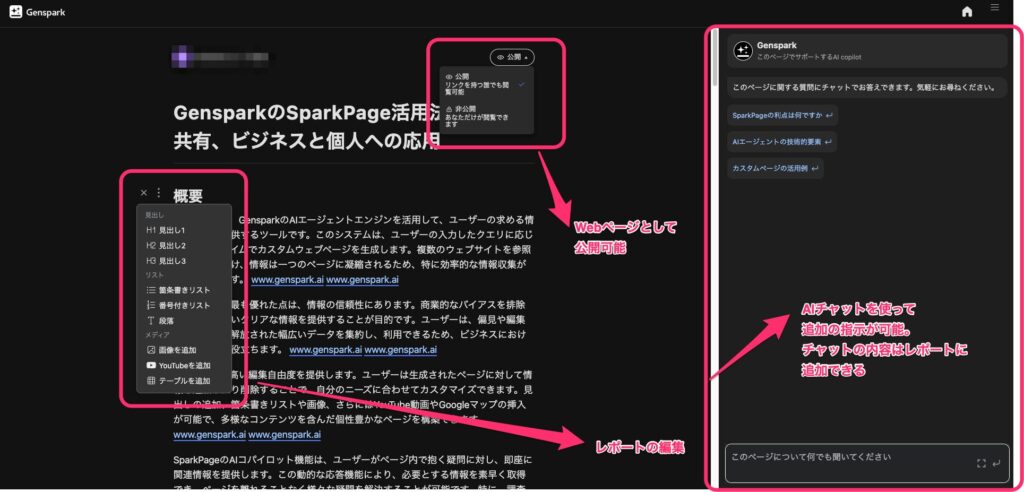
Task: Ask the suggested question AIエージェントの技術的要素
Action: tap(782, 142)
